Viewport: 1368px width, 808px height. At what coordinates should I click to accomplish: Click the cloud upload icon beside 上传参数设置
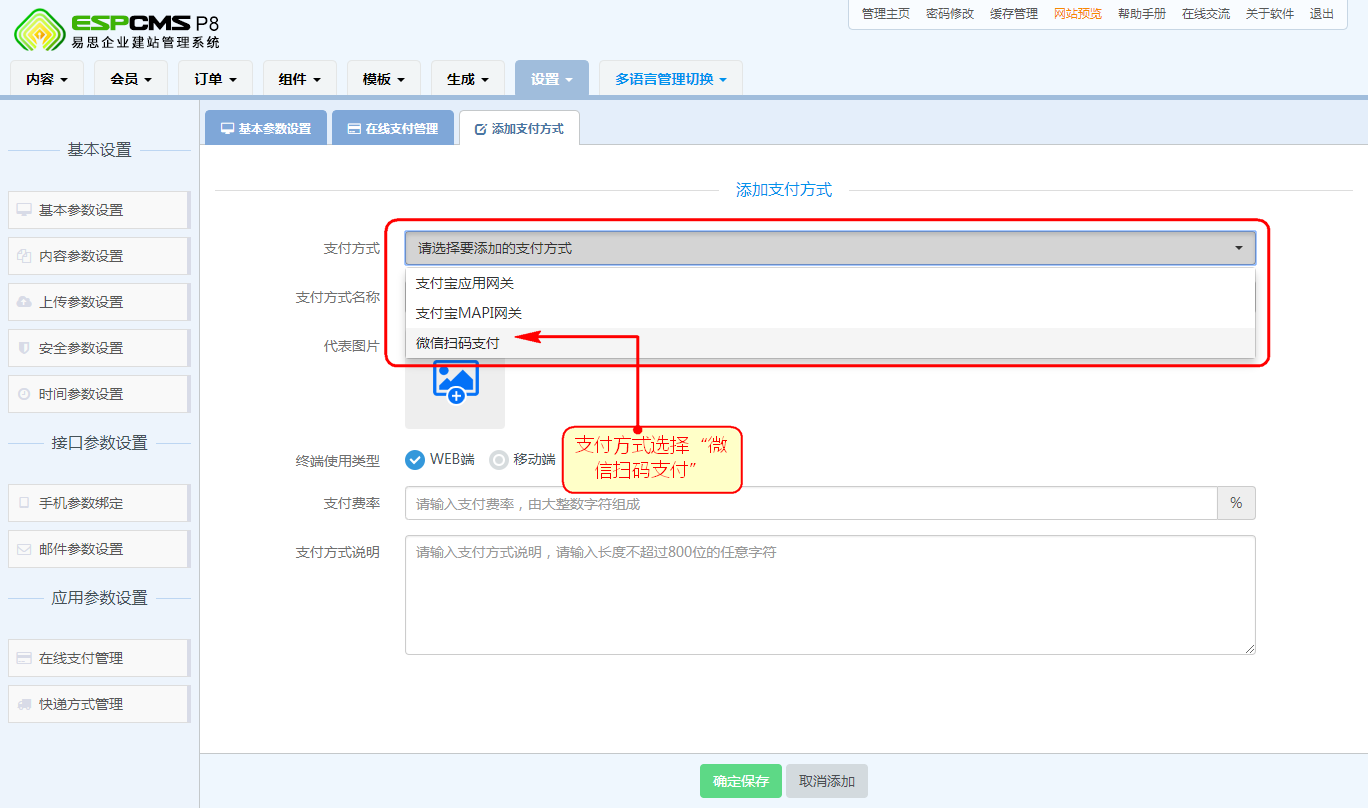24,302
